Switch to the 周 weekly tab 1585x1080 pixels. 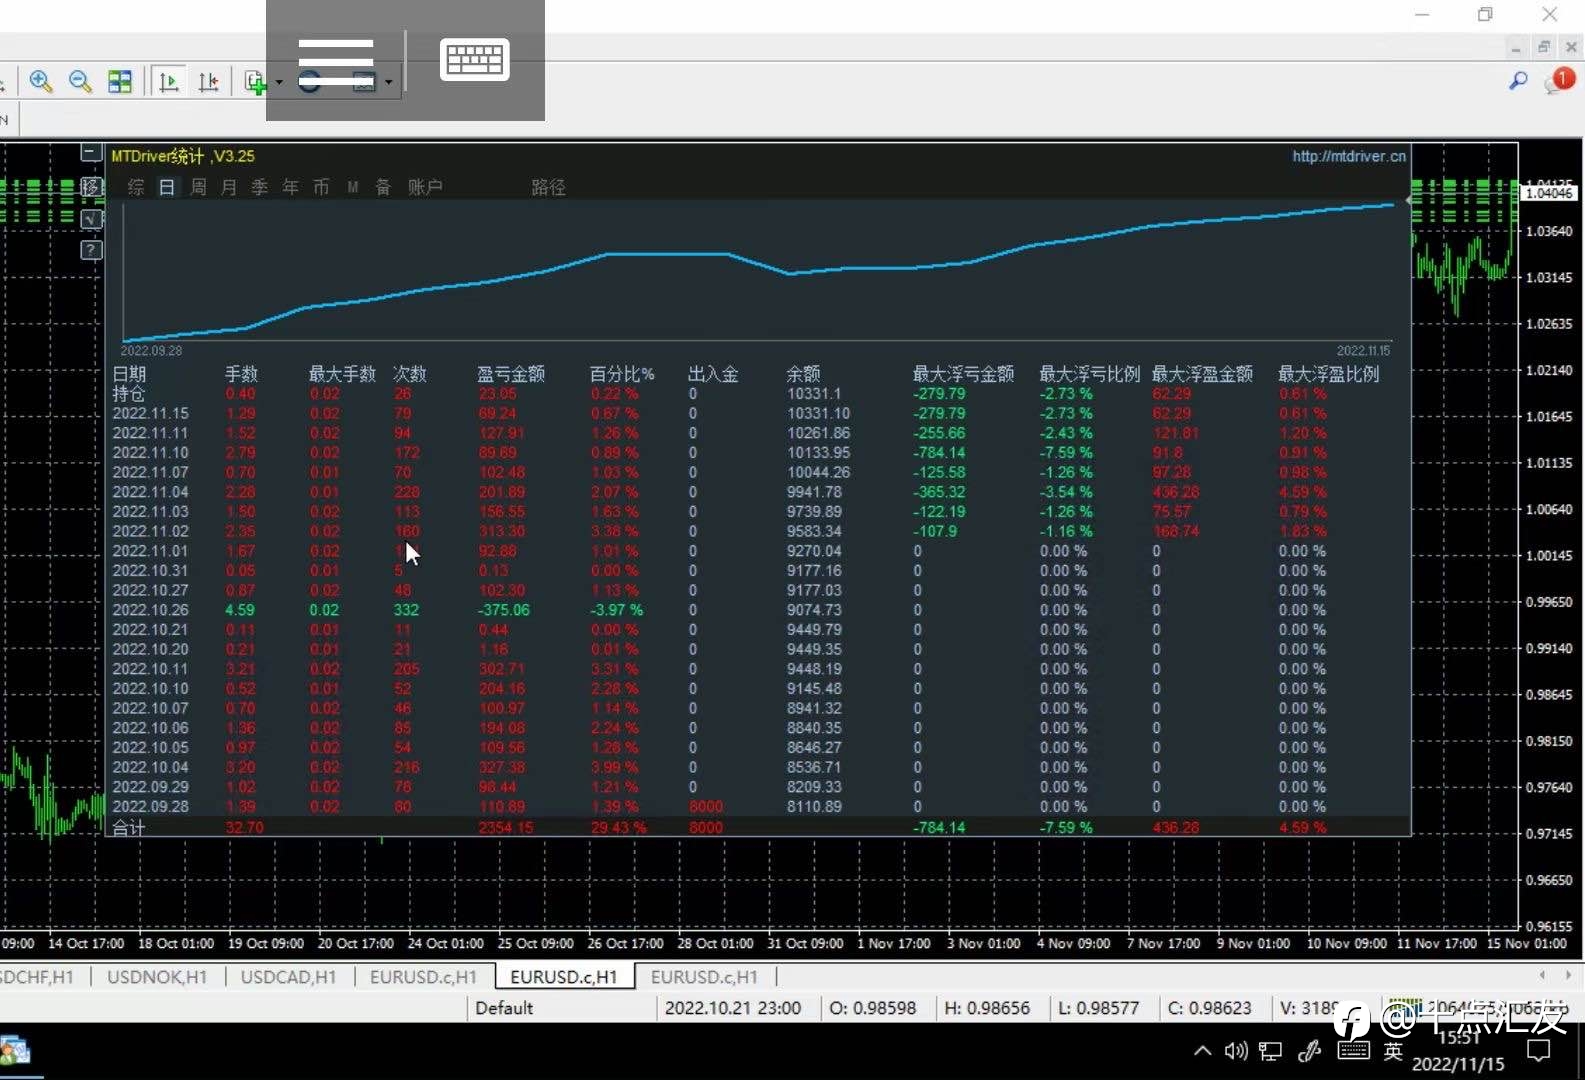tap(198, 187)
